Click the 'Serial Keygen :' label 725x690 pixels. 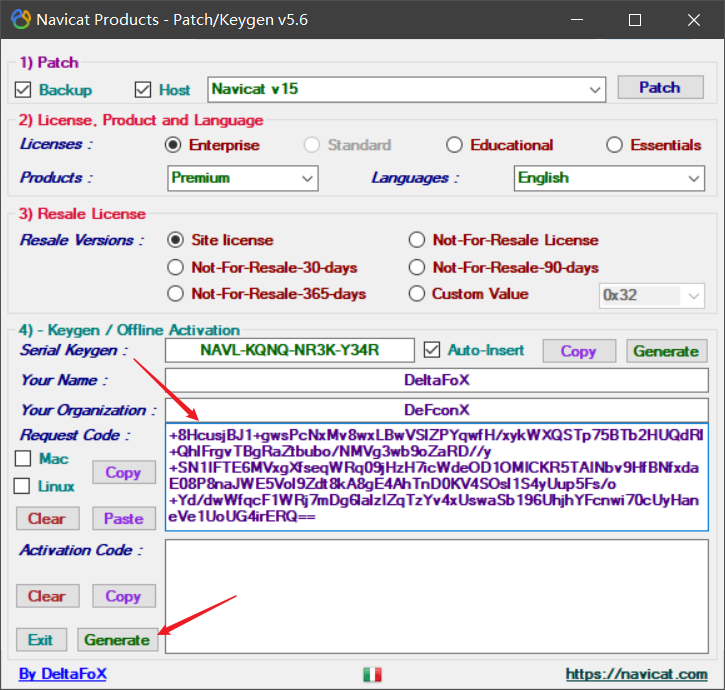tap(74, 350)
